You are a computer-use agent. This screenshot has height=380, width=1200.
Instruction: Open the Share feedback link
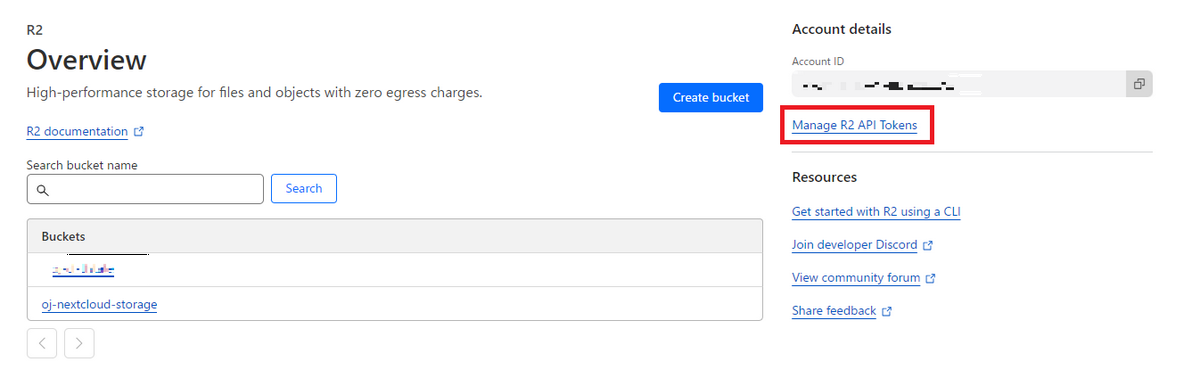(834, 311)
